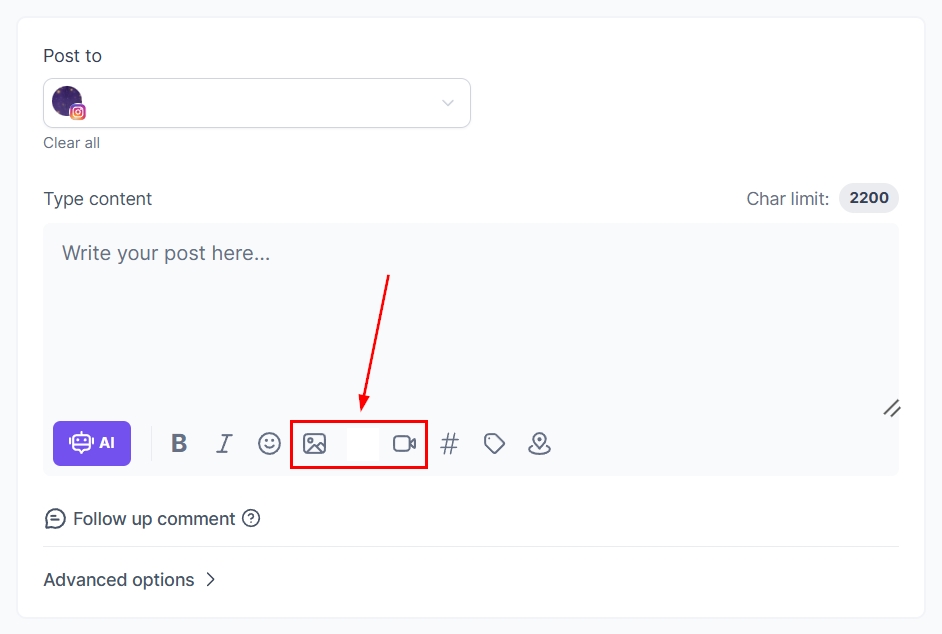Open the AI assistant button
This screenshot has height=634, width=942.
point(92,443)
